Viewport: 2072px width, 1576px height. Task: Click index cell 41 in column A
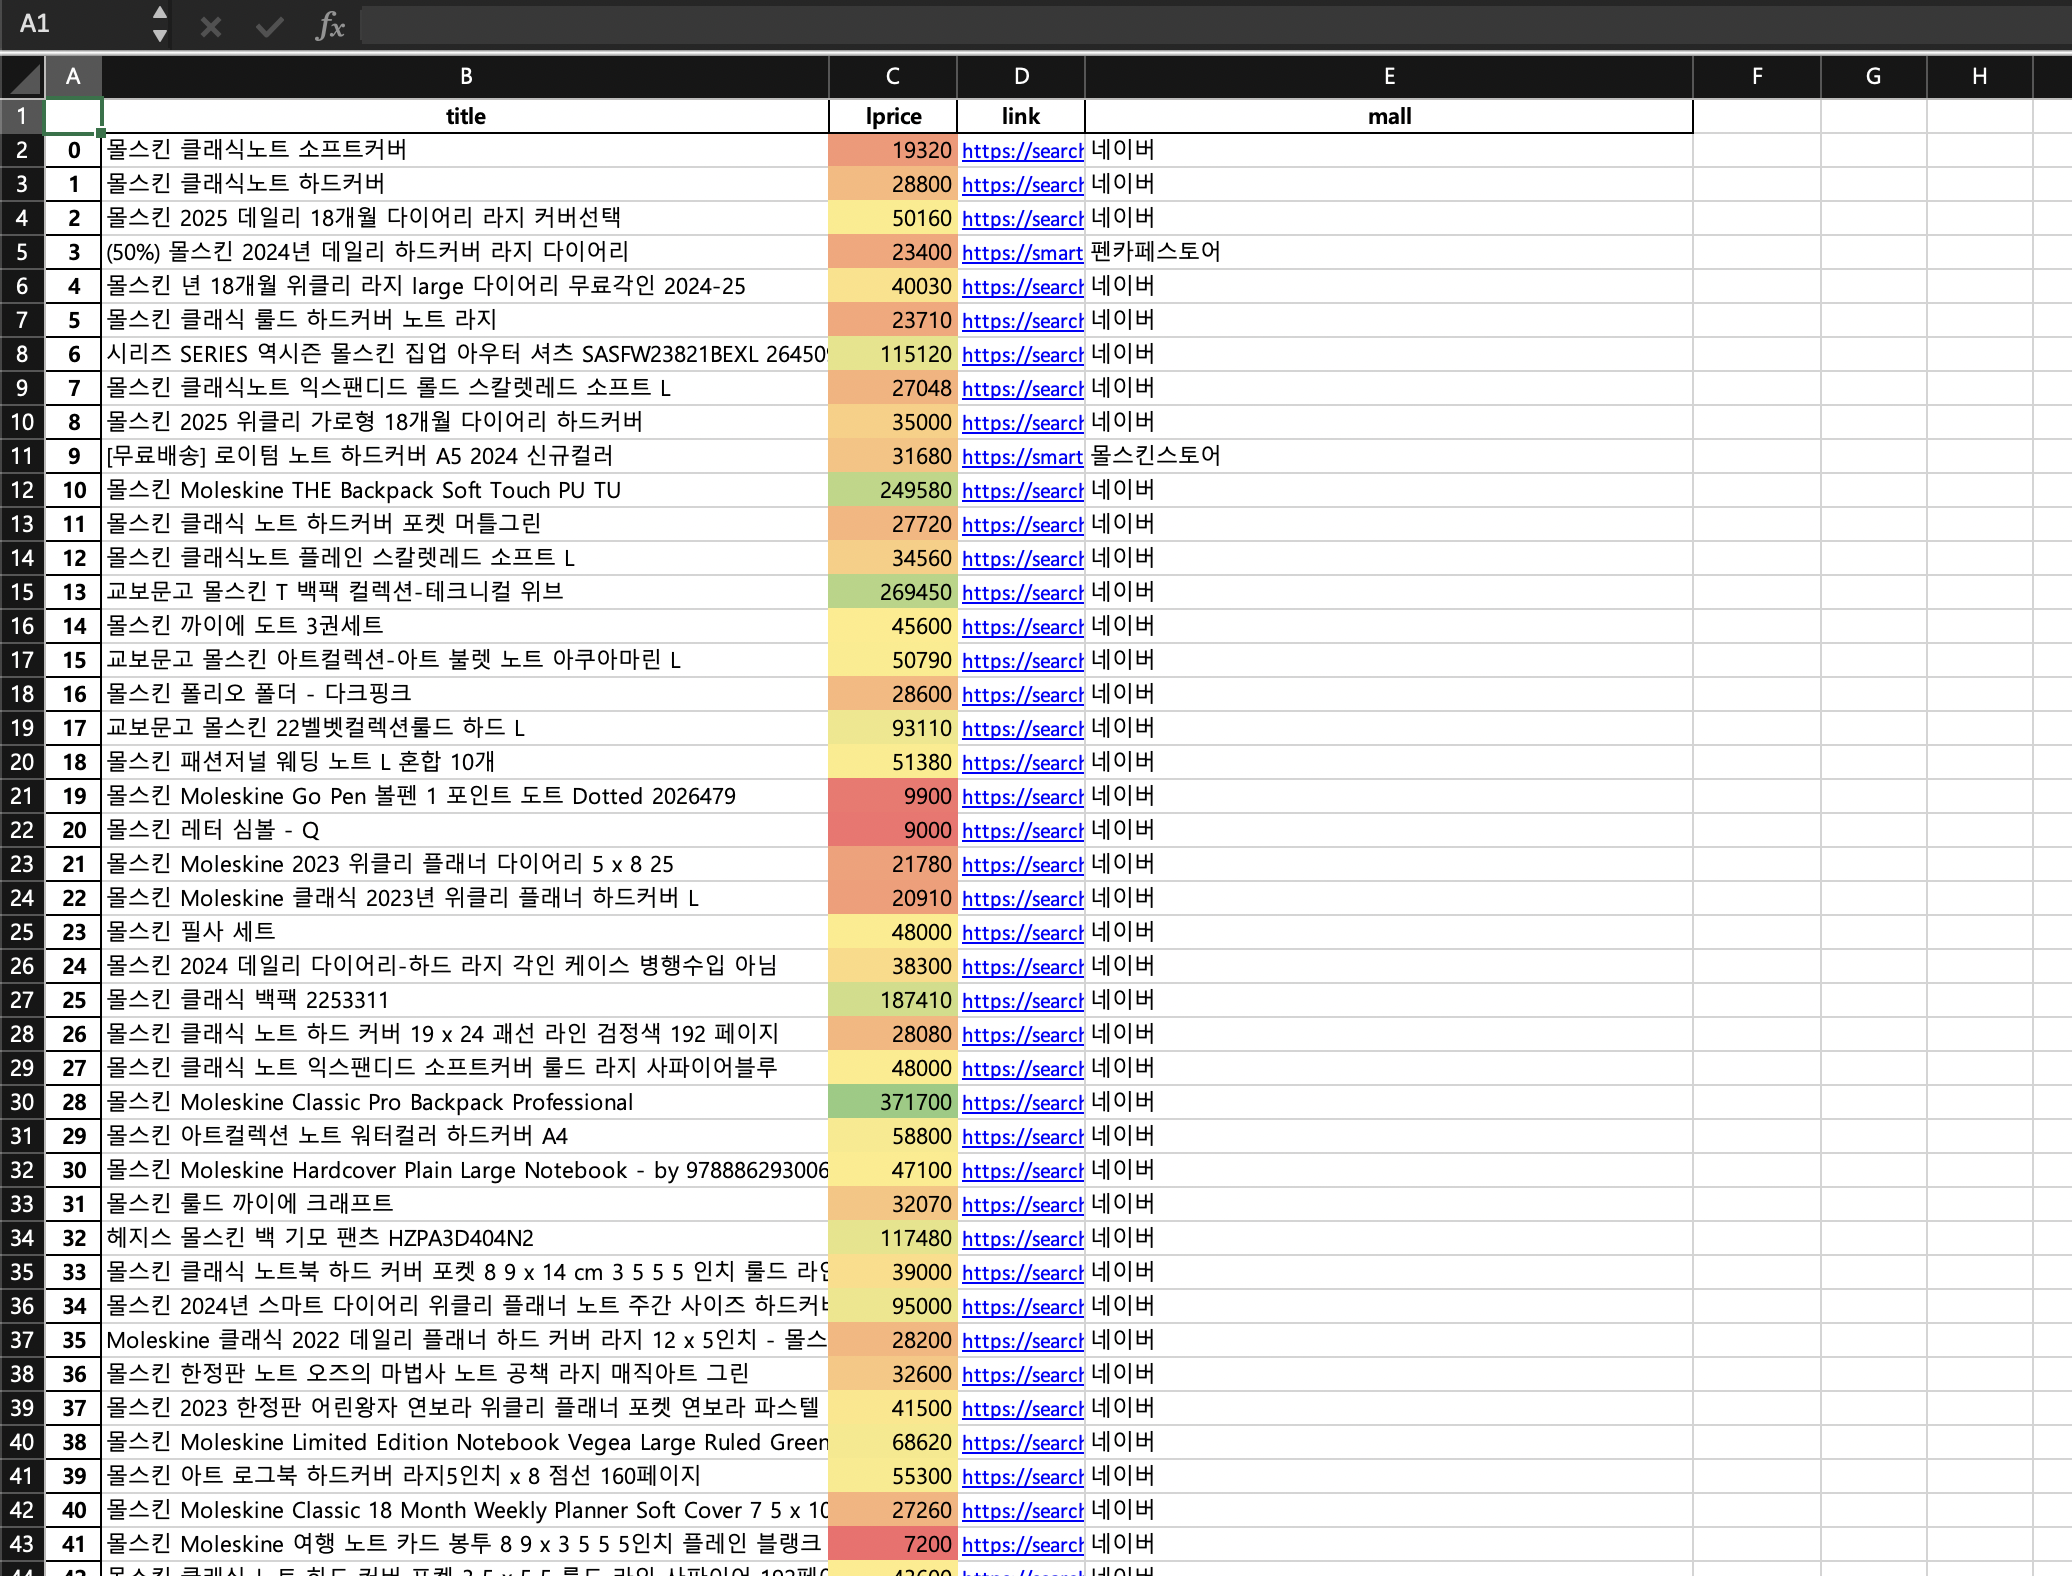pyautogui.click(x=73, y=1544)
